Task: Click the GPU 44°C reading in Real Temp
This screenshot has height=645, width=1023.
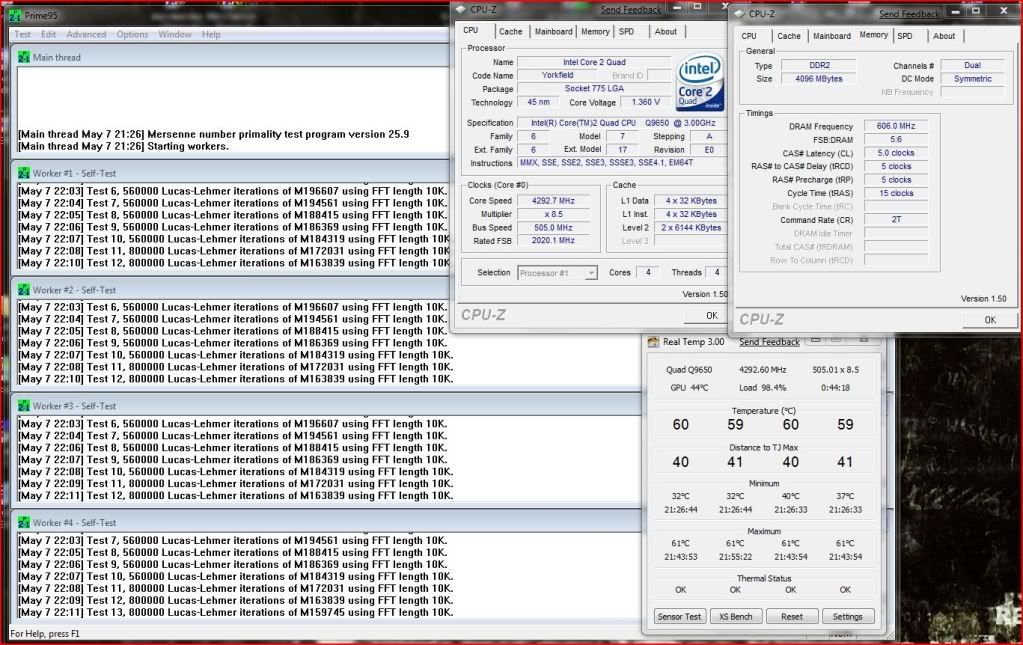Action: click(689, 387)
